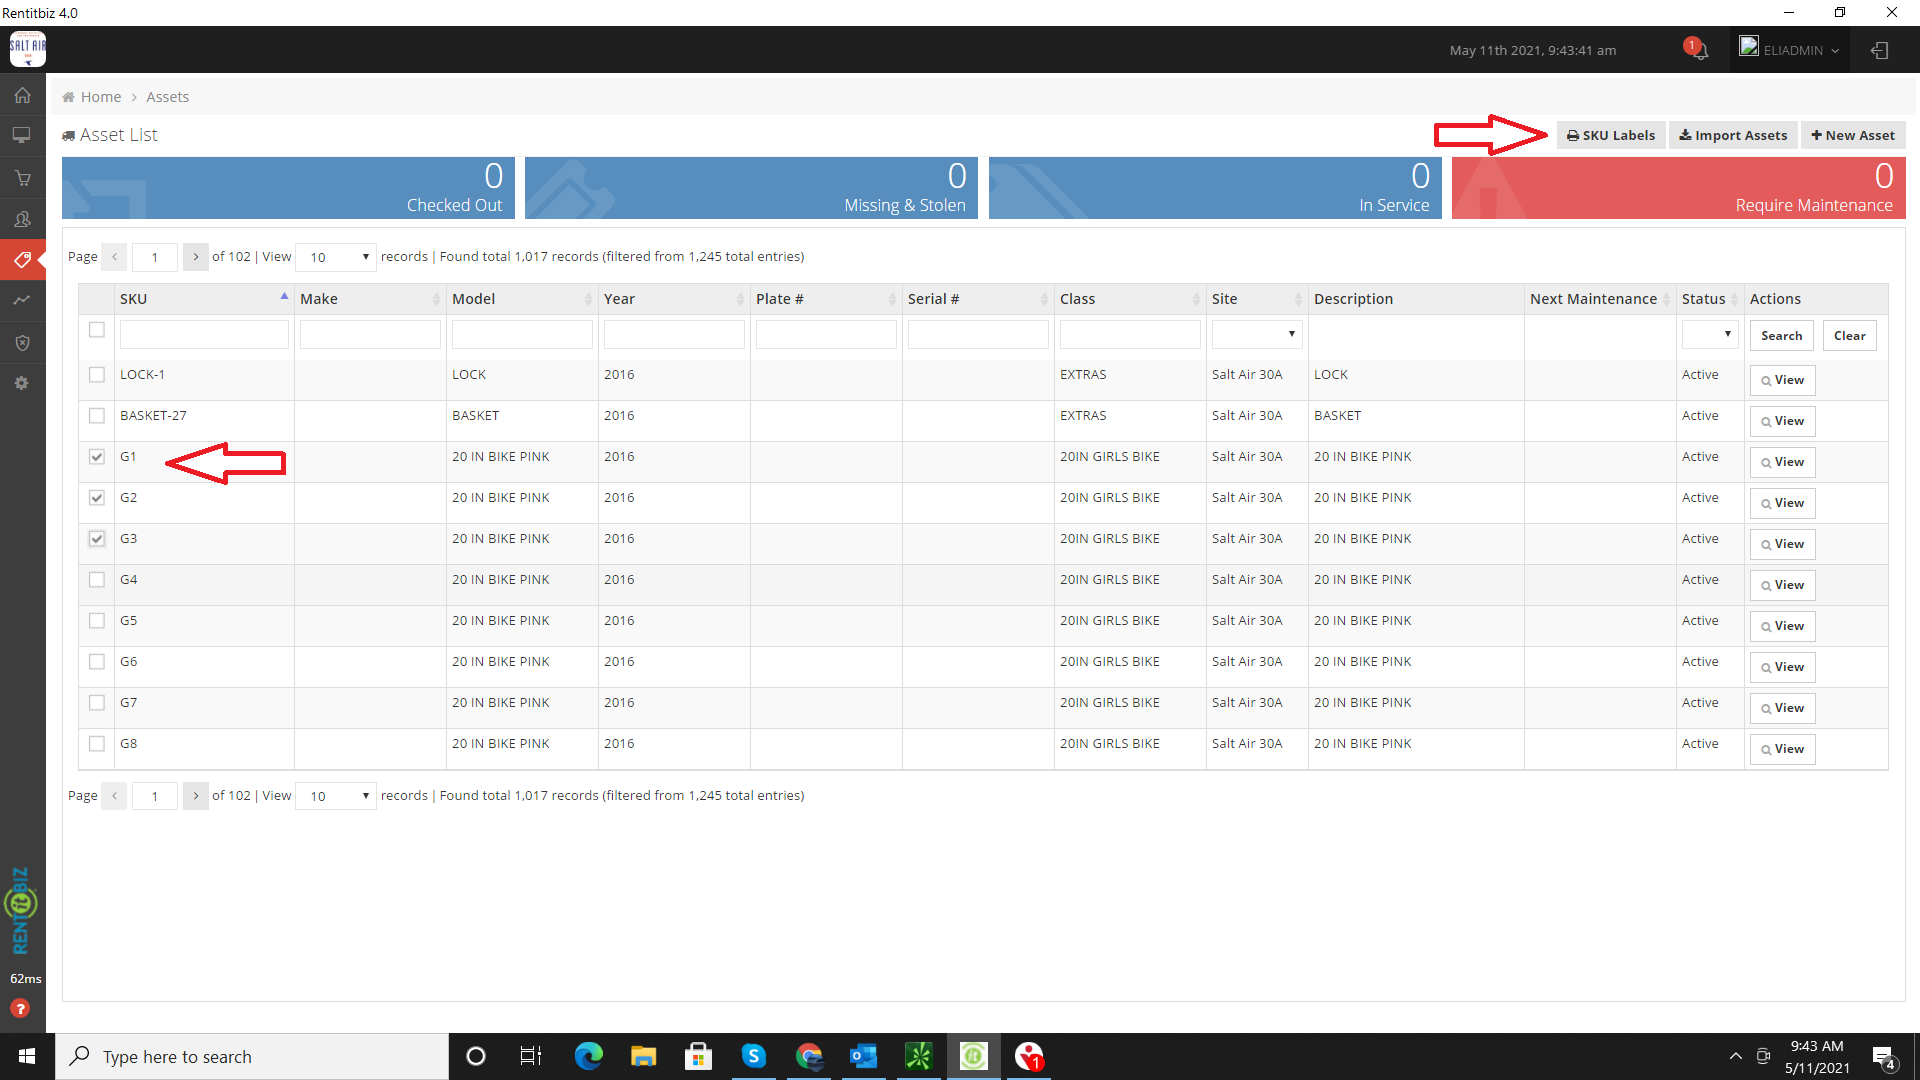
Task: Tick the LOCK-1 row checkbox
Action: [x=97, y=375]
